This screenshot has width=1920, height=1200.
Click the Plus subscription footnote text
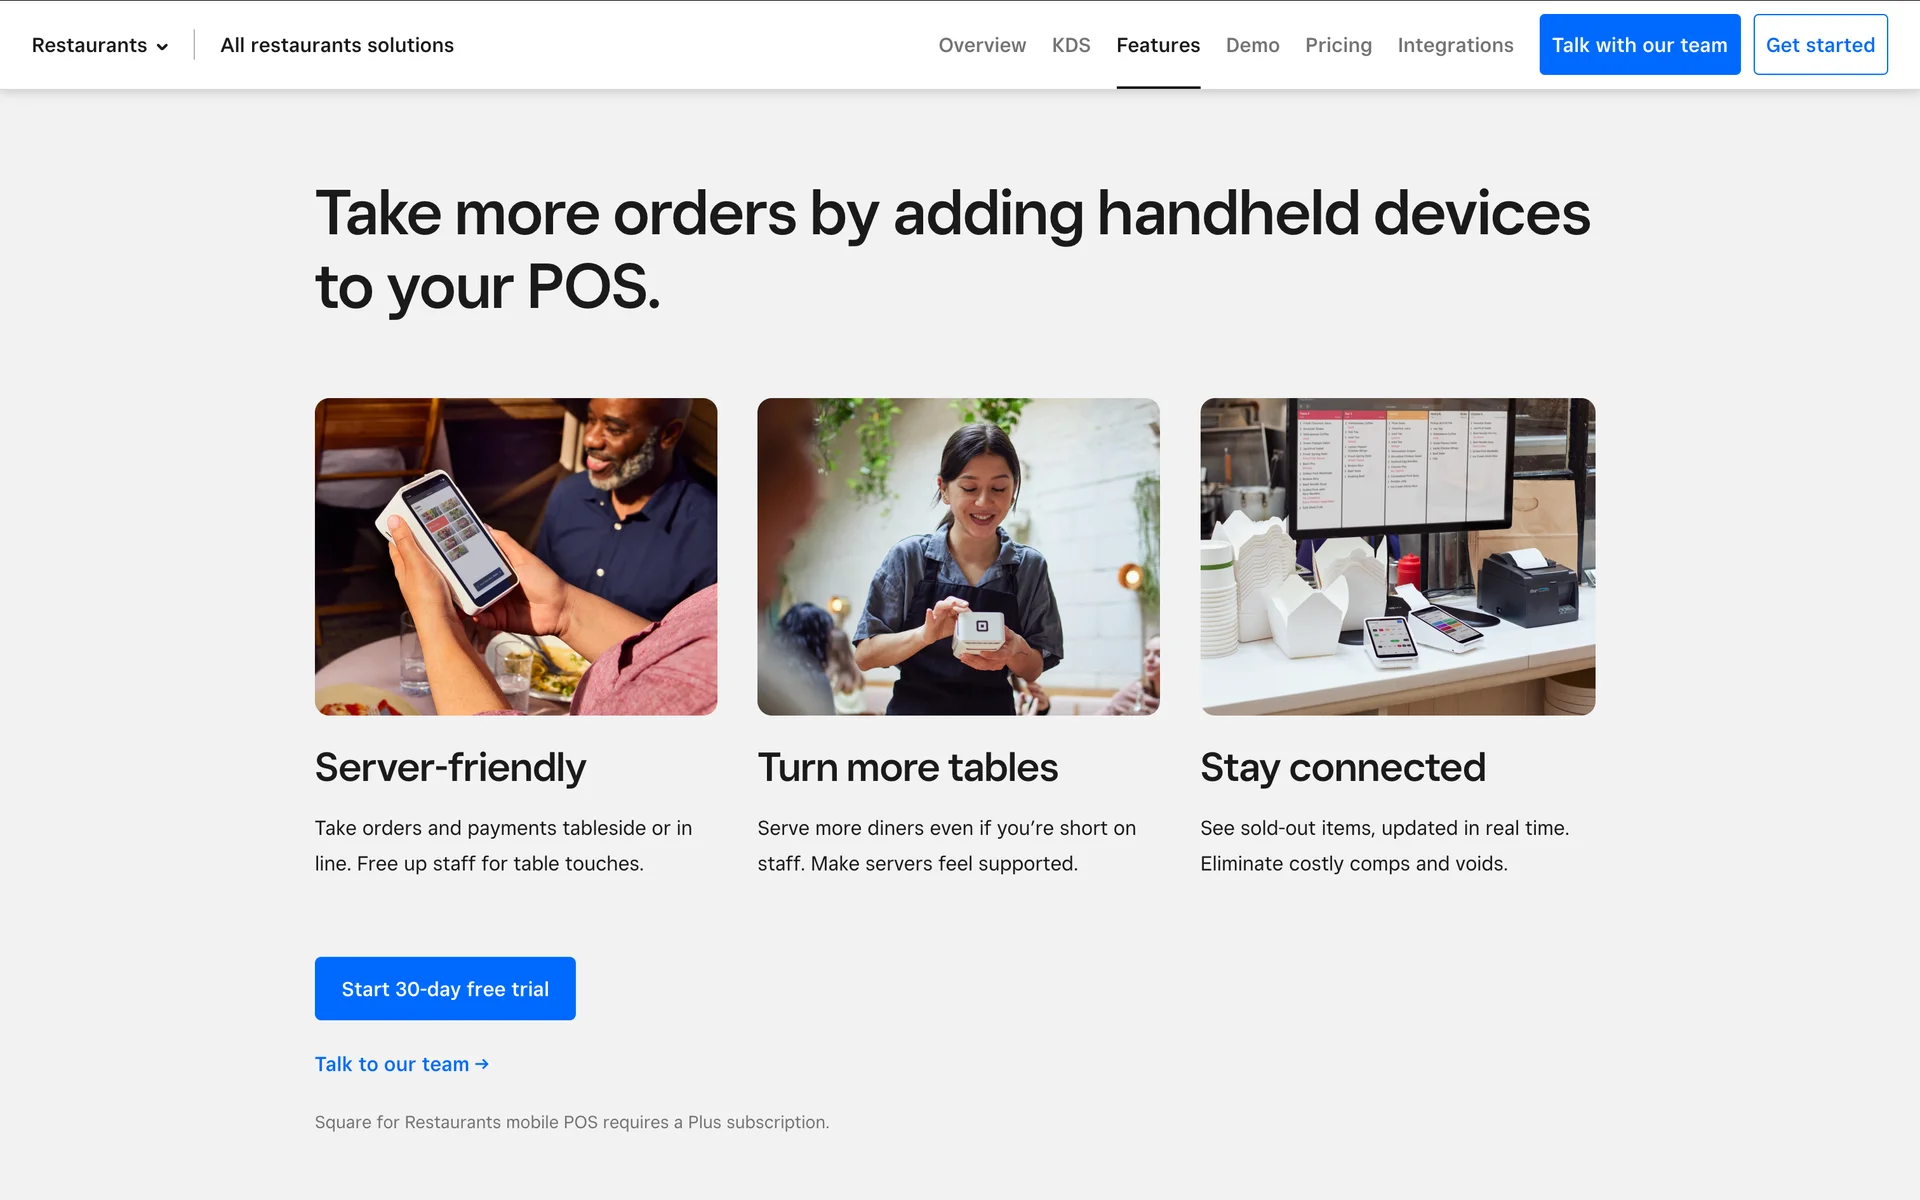tap(572, 1122)
